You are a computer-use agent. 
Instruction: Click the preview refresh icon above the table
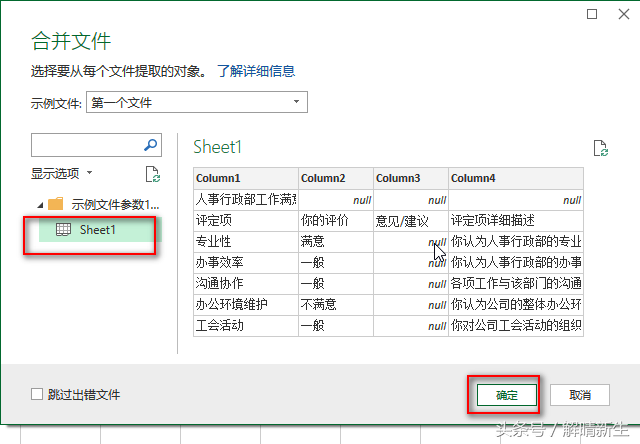[x=600, y=148]
